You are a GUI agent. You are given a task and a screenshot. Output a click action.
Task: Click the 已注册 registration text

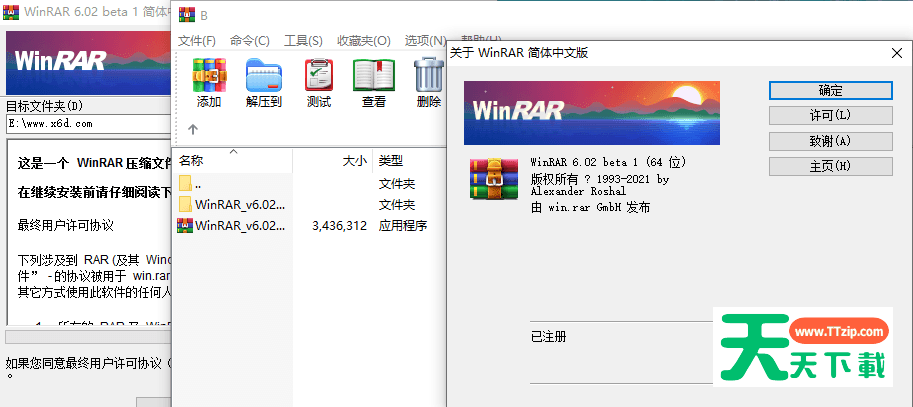click(x=548, y=337)
